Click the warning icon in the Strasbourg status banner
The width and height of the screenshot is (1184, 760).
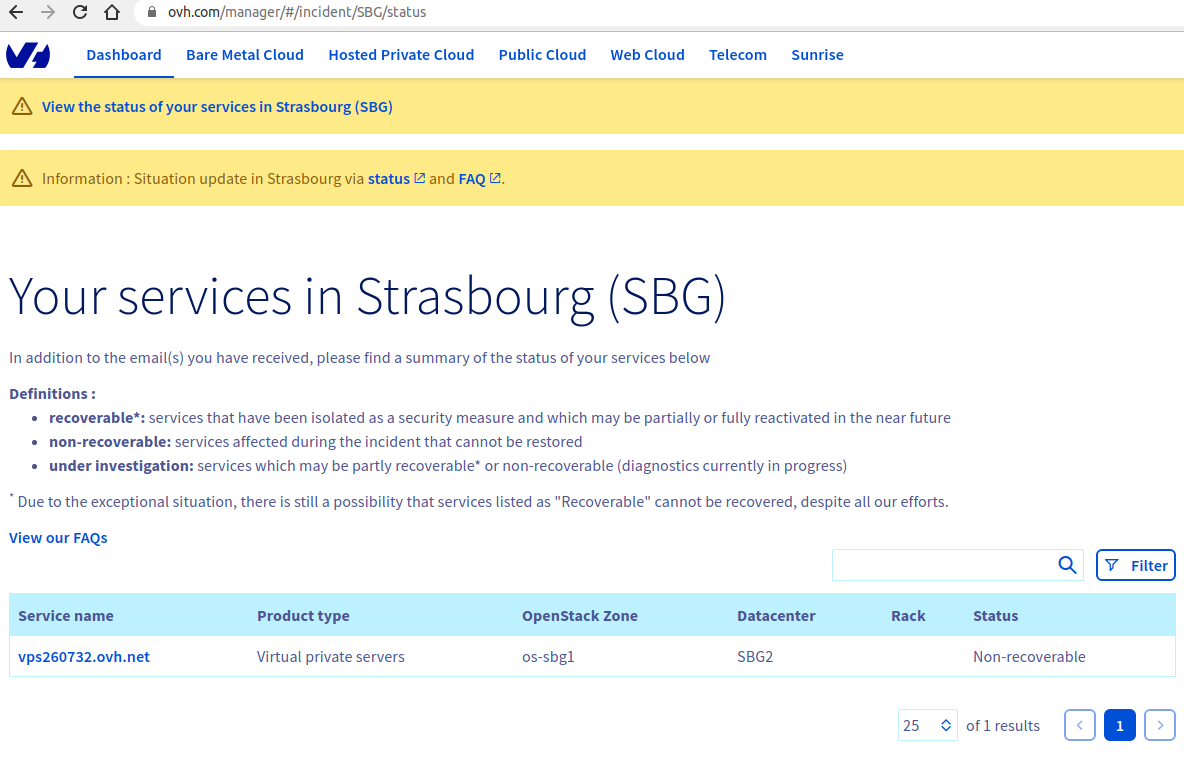click(22, 107)
